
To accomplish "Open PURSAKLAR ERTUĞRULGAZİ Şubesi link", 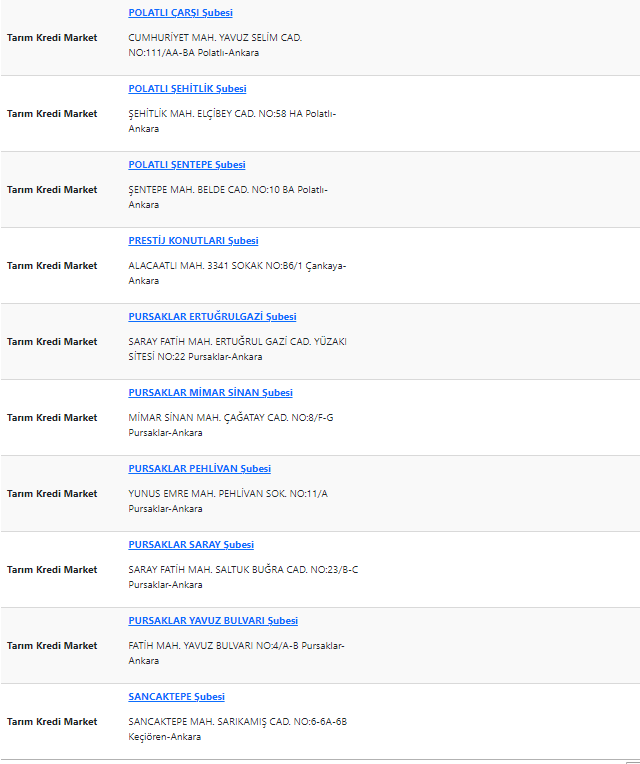I will [x=212, y=317].
